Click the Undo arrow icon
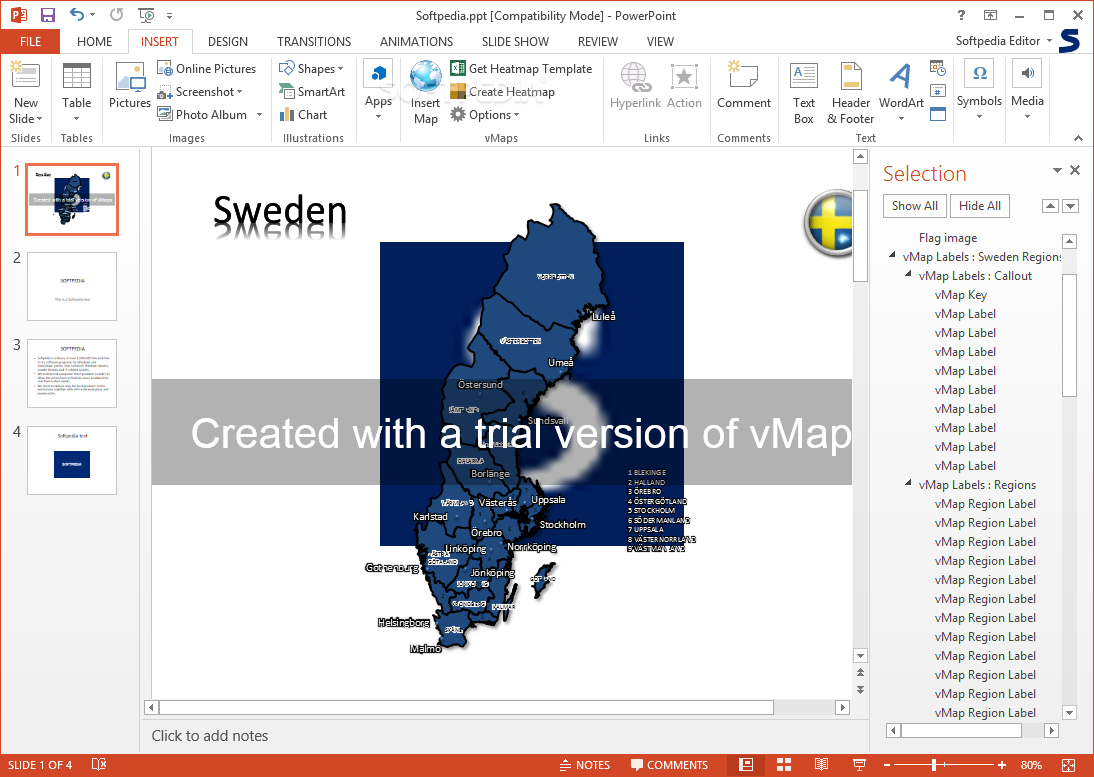1094x777 pixels. coord(77,15)
